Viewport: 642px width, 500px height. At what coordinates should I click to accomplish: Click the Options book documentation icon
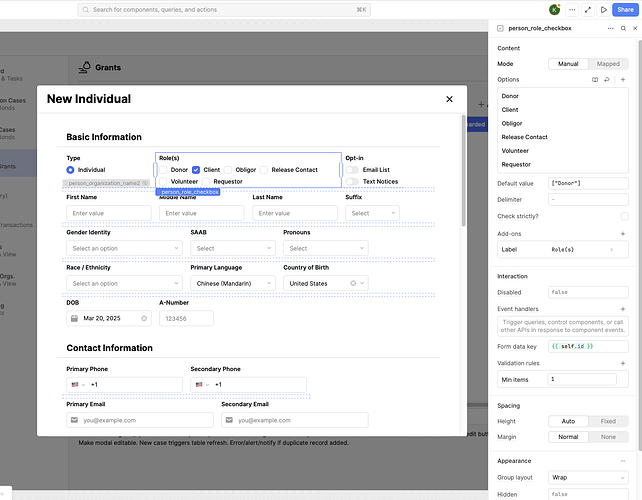(595, 79)
